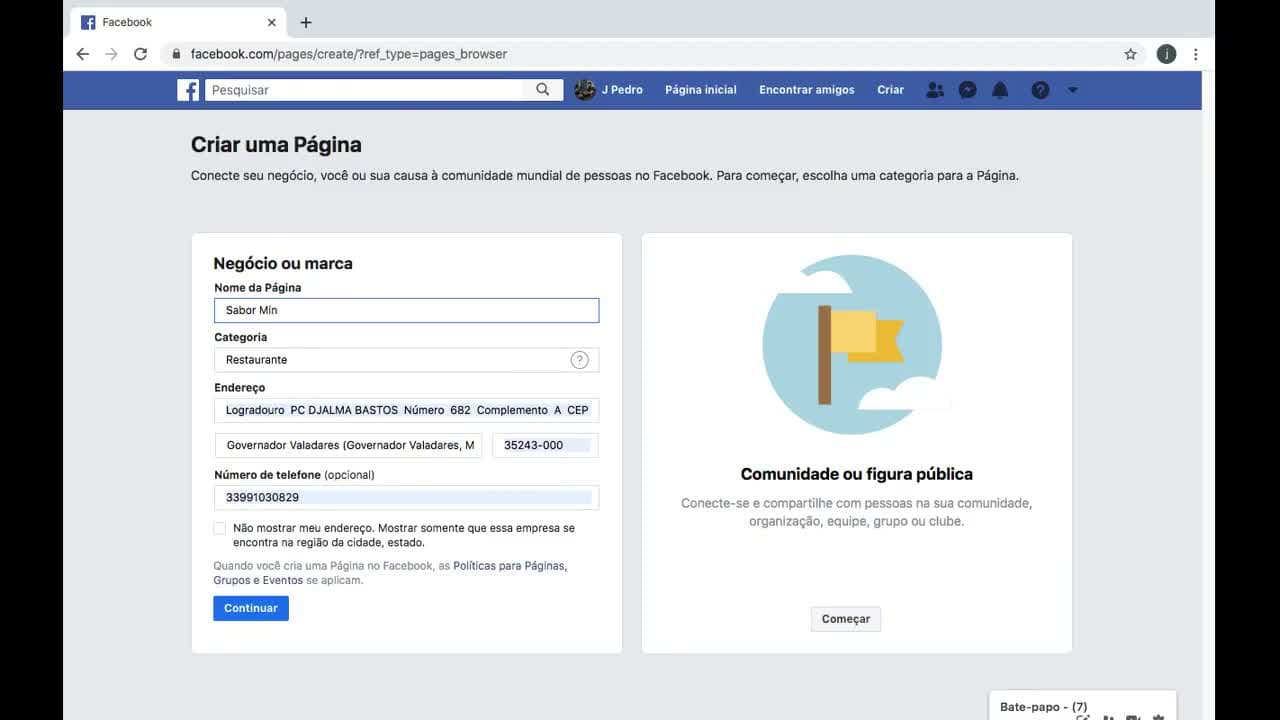Check 'Não mostrar meu endereço' checkbox

click(220, 528)
